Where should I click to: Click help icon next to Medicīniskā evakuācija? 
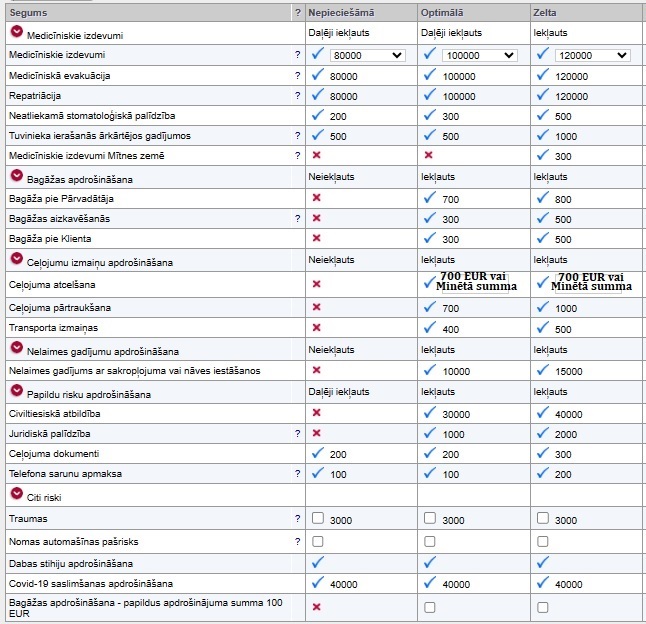click(x=297, y=76)
